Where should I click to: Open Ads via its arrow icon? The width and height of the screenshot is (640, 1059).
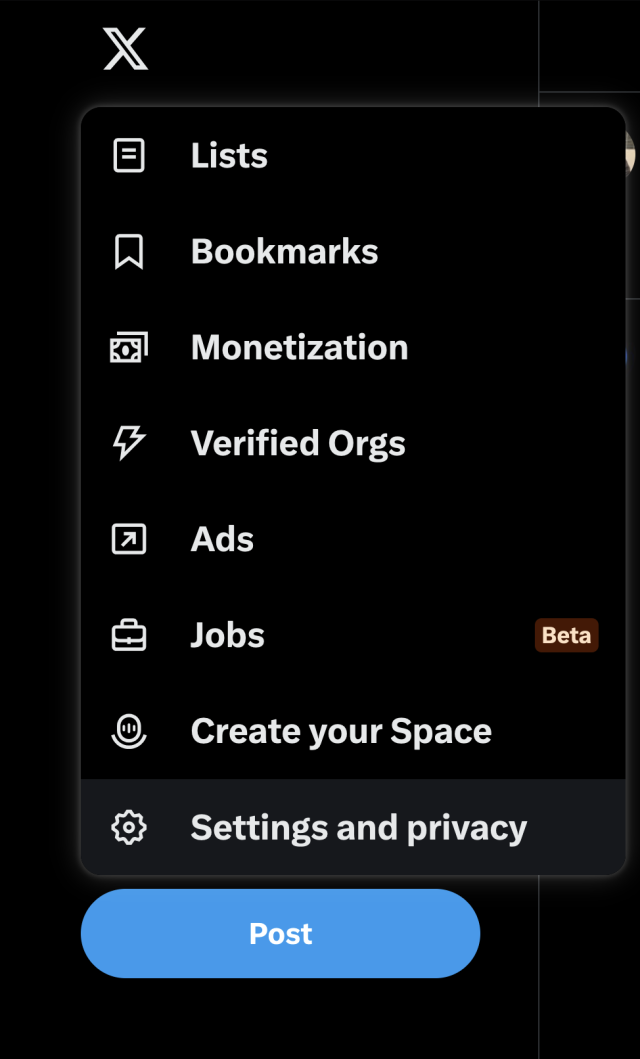[128, 539]
